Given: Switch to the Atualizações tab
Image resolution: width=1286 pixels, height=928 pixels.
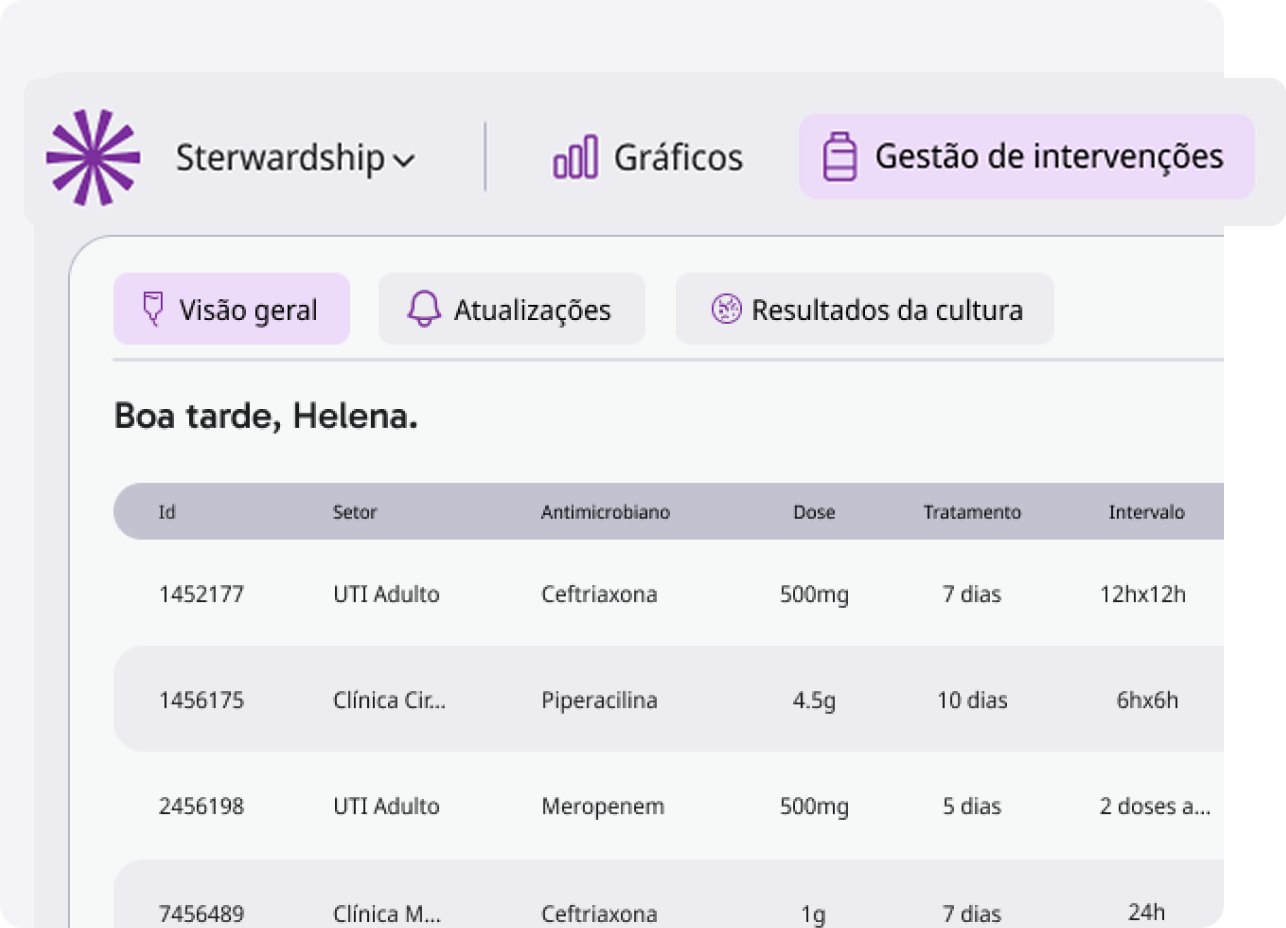Looking at the screenshot, I should click(531, 310).
